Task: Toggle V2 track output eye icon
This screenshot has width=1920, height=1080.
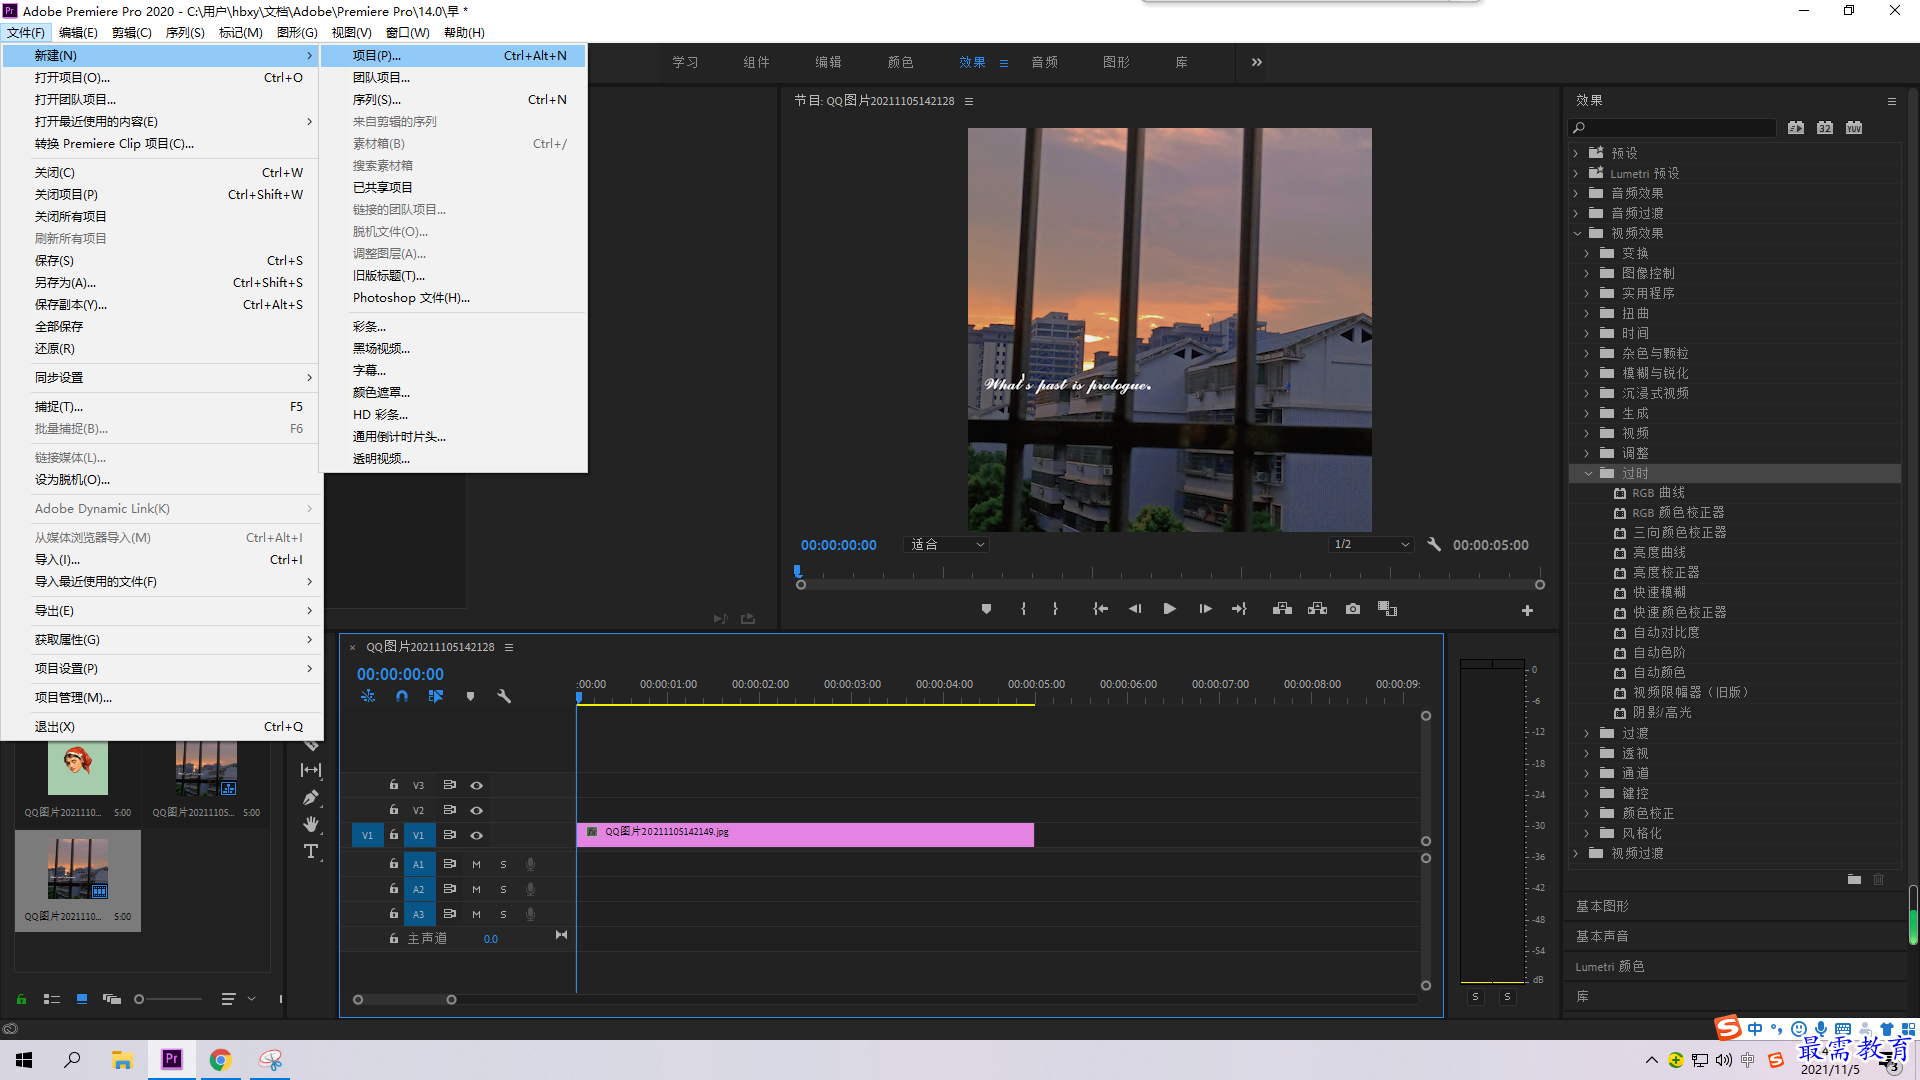Action: click(x=477, y=810)
